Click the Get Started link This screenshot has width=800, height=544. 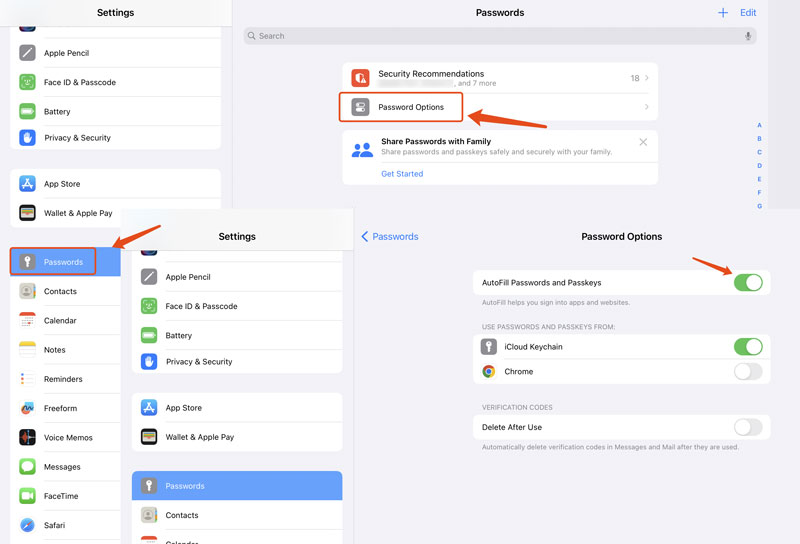coord(402,174)
